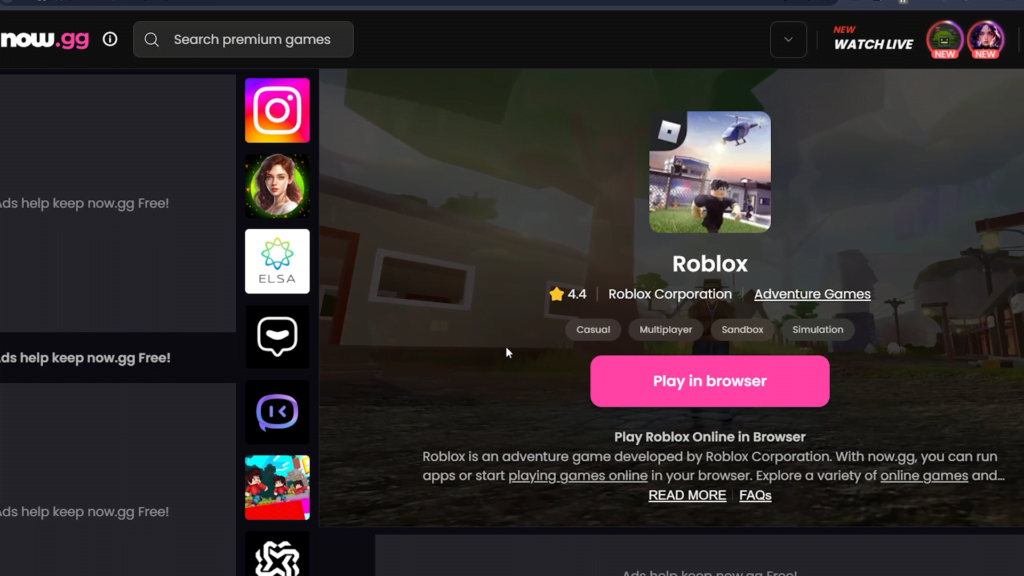Viewport: 1024px width, 576px height.
Task: Click the magnifier search icon
Action: [152, 40]
